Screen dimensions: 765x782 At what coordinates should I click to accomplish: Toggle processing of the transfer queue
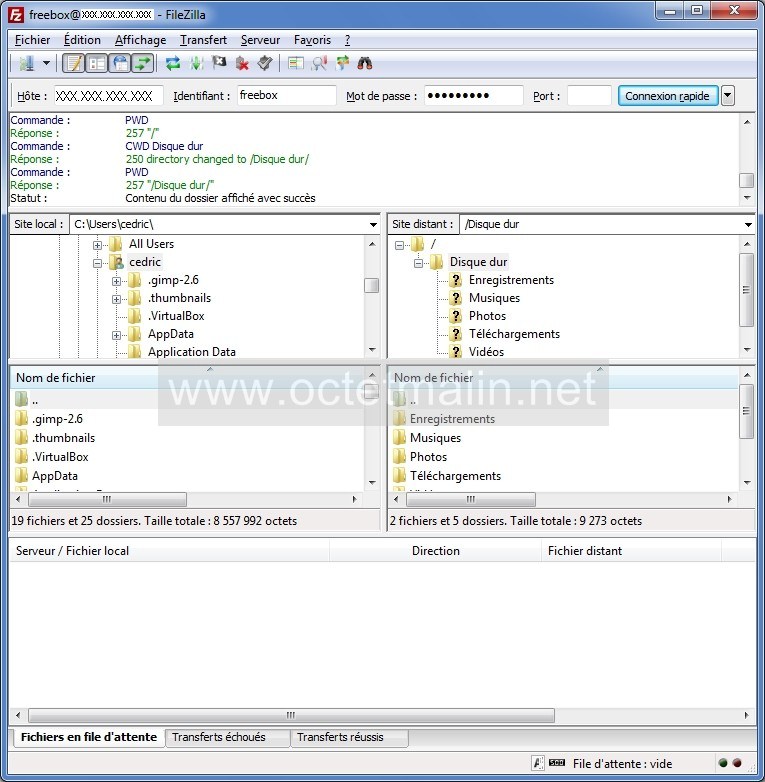pyautogui.click(x=196, y=63)
